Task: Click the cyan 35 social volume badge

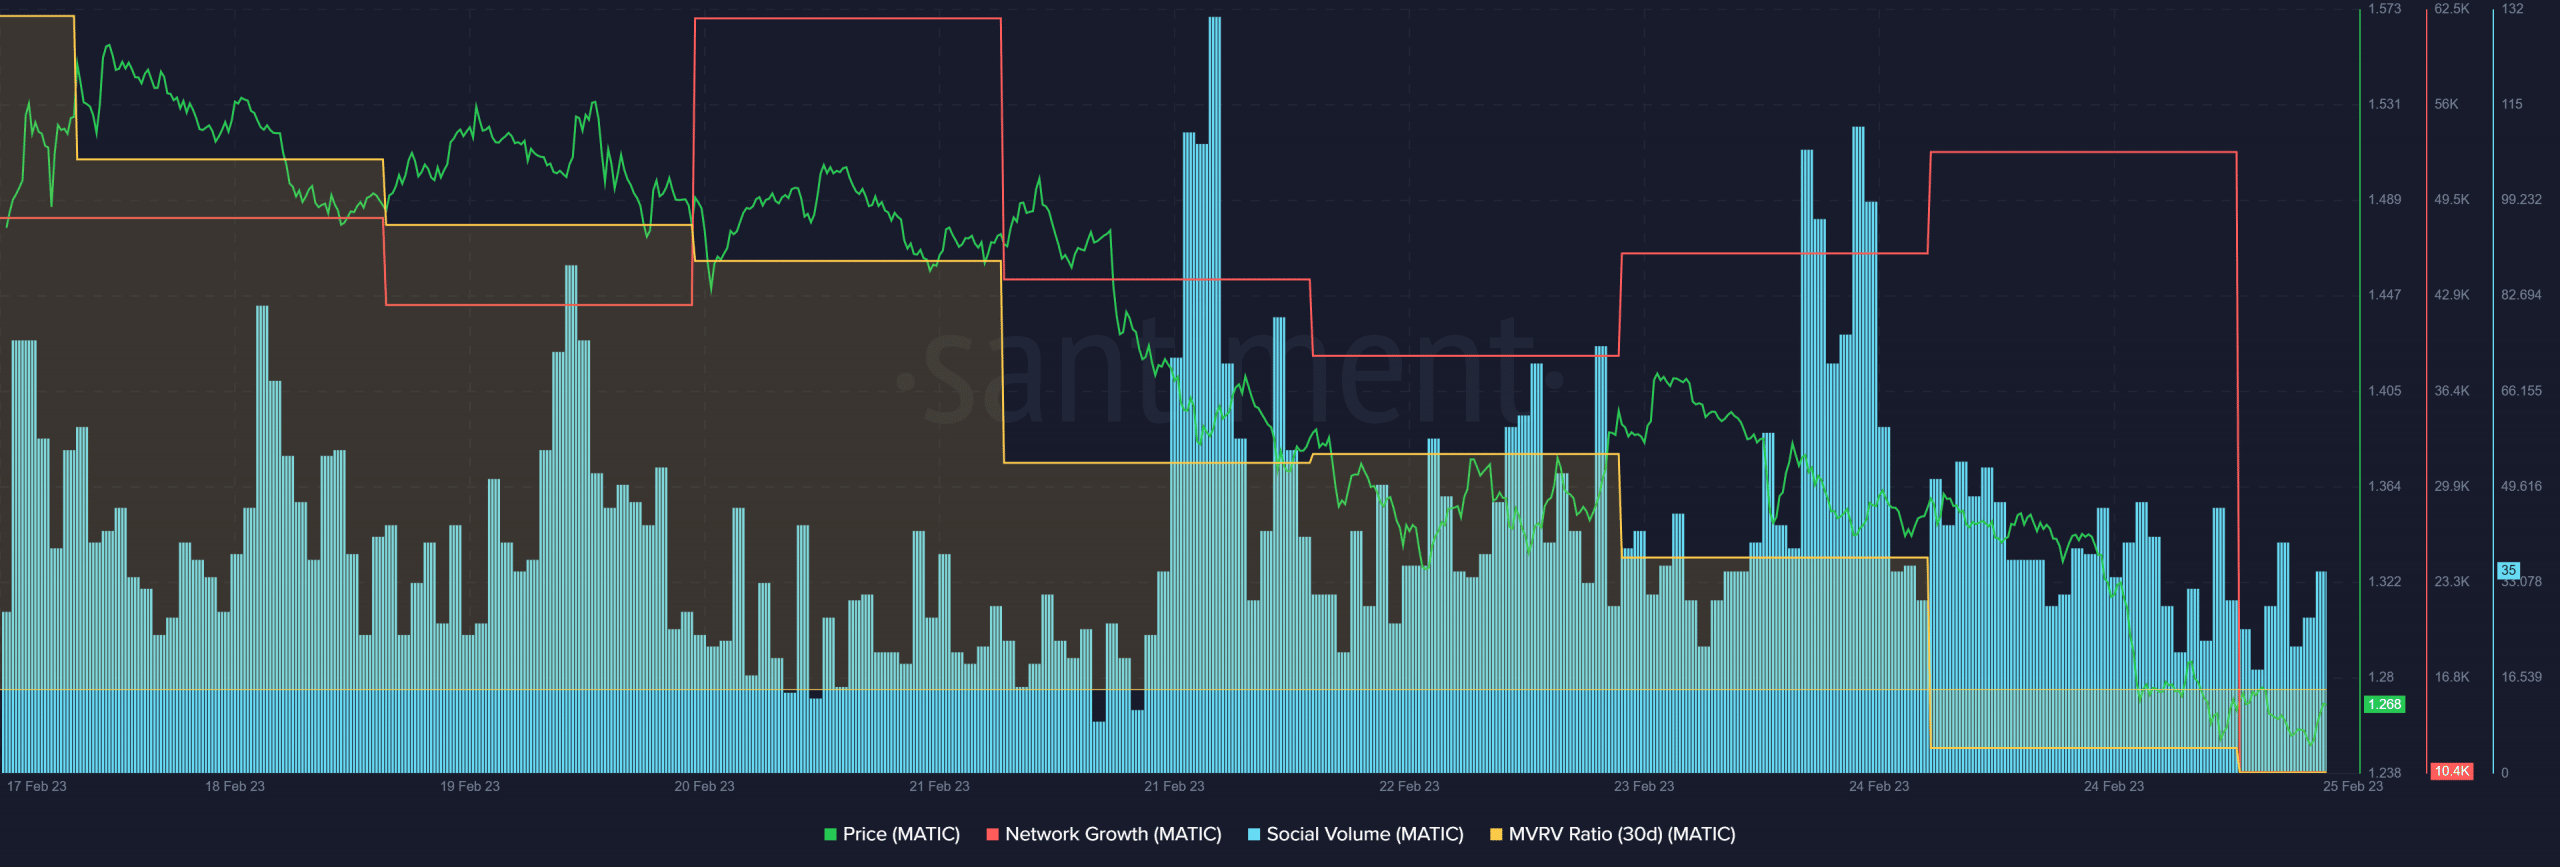Action: (x=2508, y=570)
